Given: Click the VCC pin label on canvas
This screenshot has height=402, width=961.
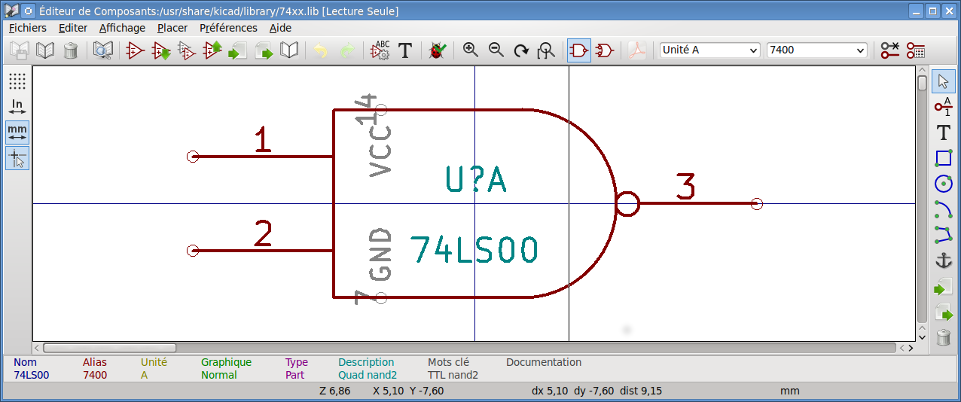Looking at the screenshot, I should click(381, 150).
